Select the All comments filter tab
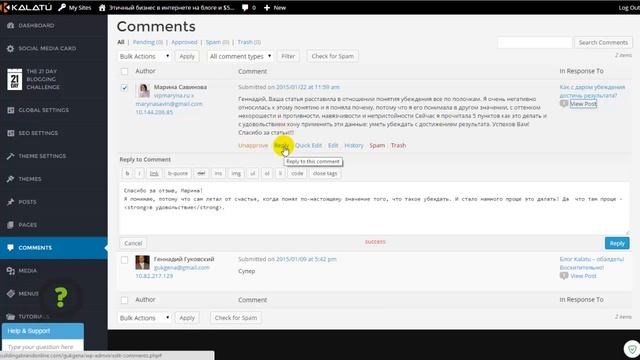 121,42
